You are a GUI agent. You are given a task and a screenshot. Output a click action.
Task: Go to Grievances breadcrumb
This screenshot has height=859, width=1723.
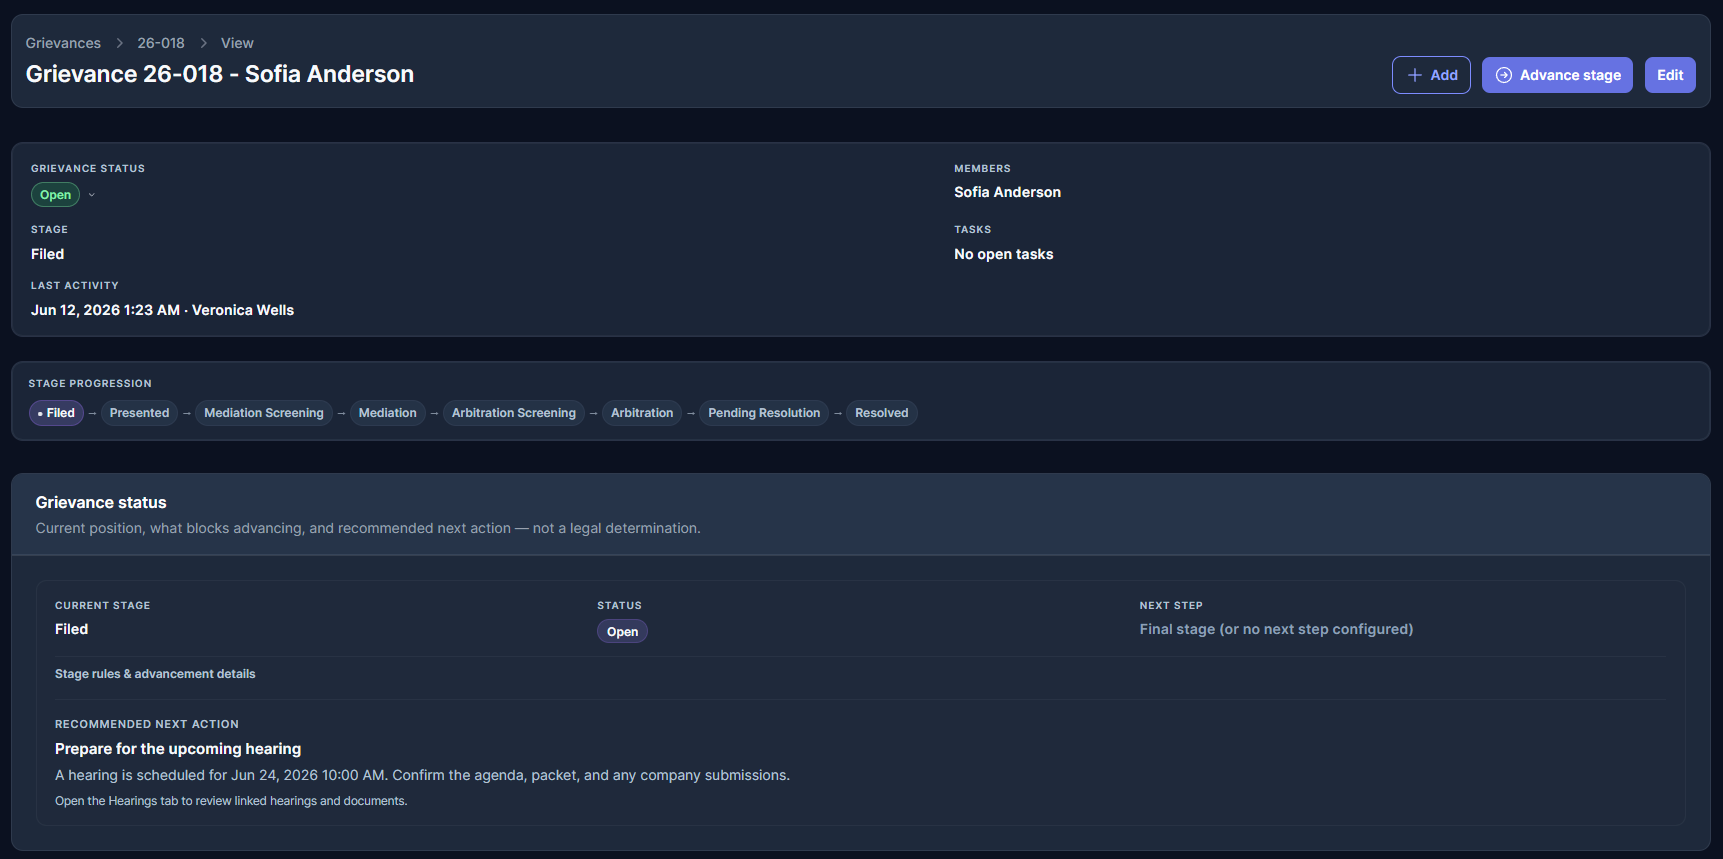pos(63,43)
